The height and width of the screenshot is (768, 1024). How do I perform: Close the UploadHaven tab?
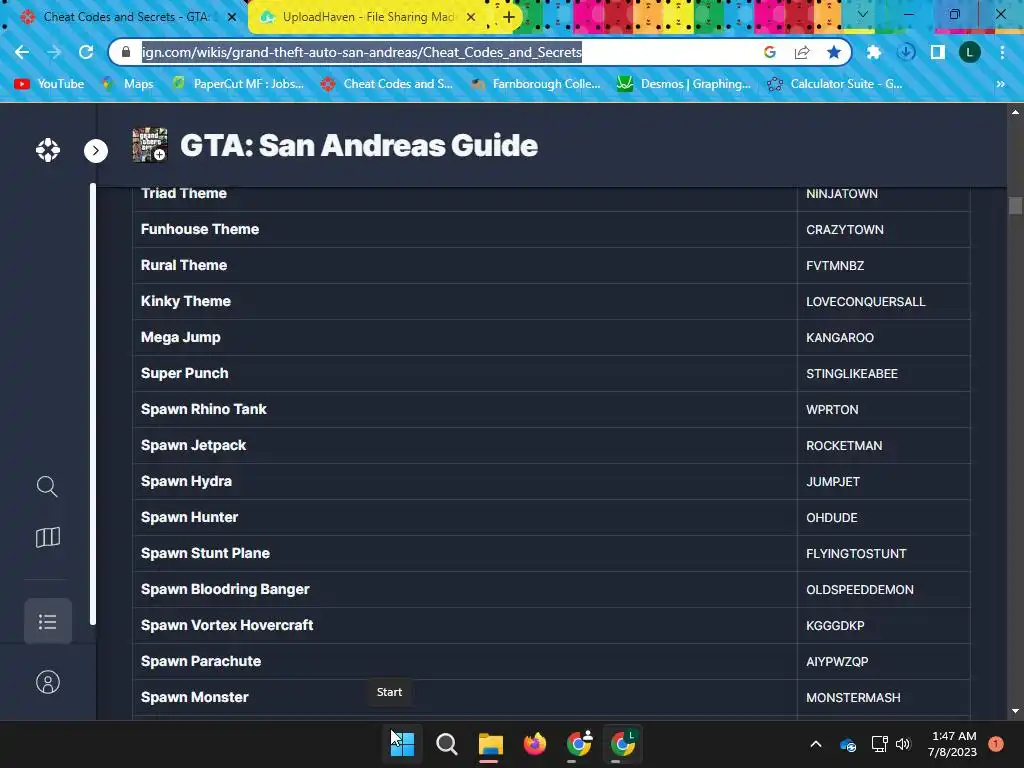471,17
